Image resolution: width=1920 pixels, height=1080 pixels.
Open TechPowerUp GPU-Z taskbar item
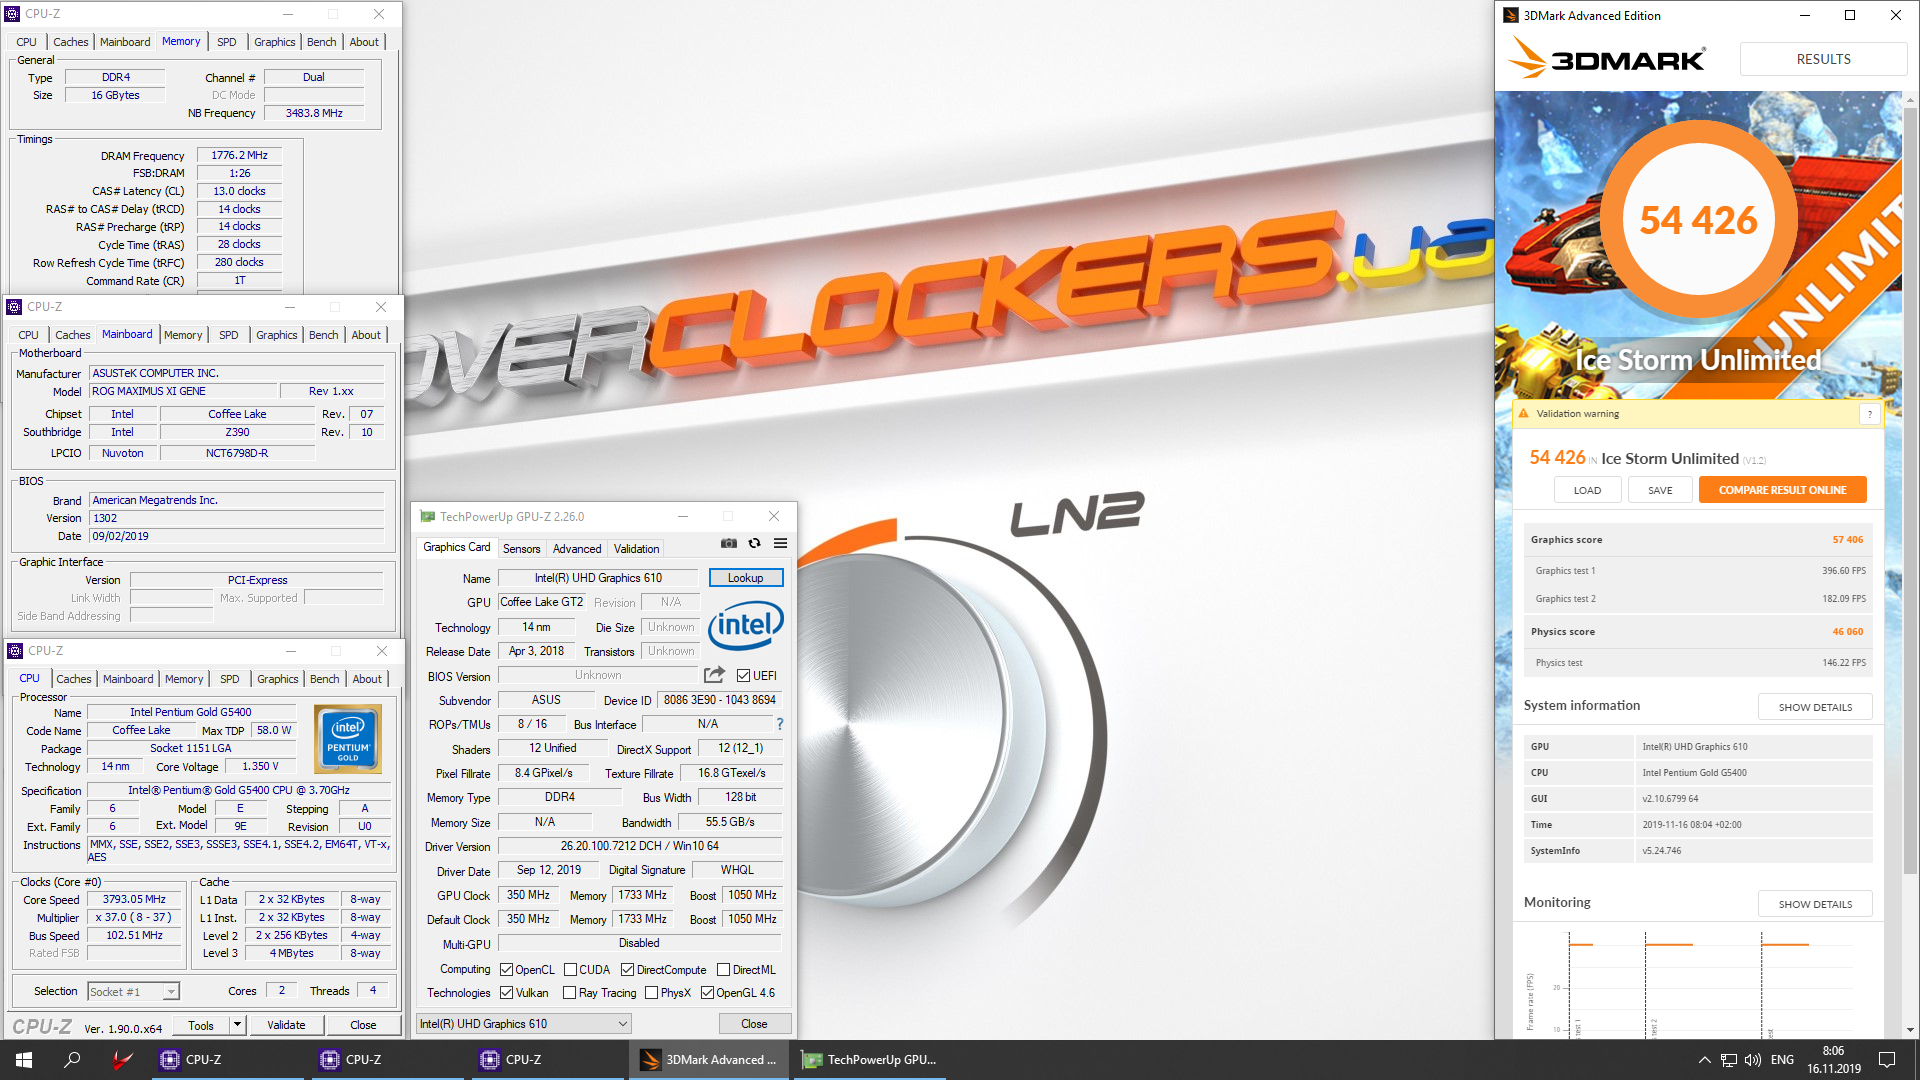tap(869, 1060)
